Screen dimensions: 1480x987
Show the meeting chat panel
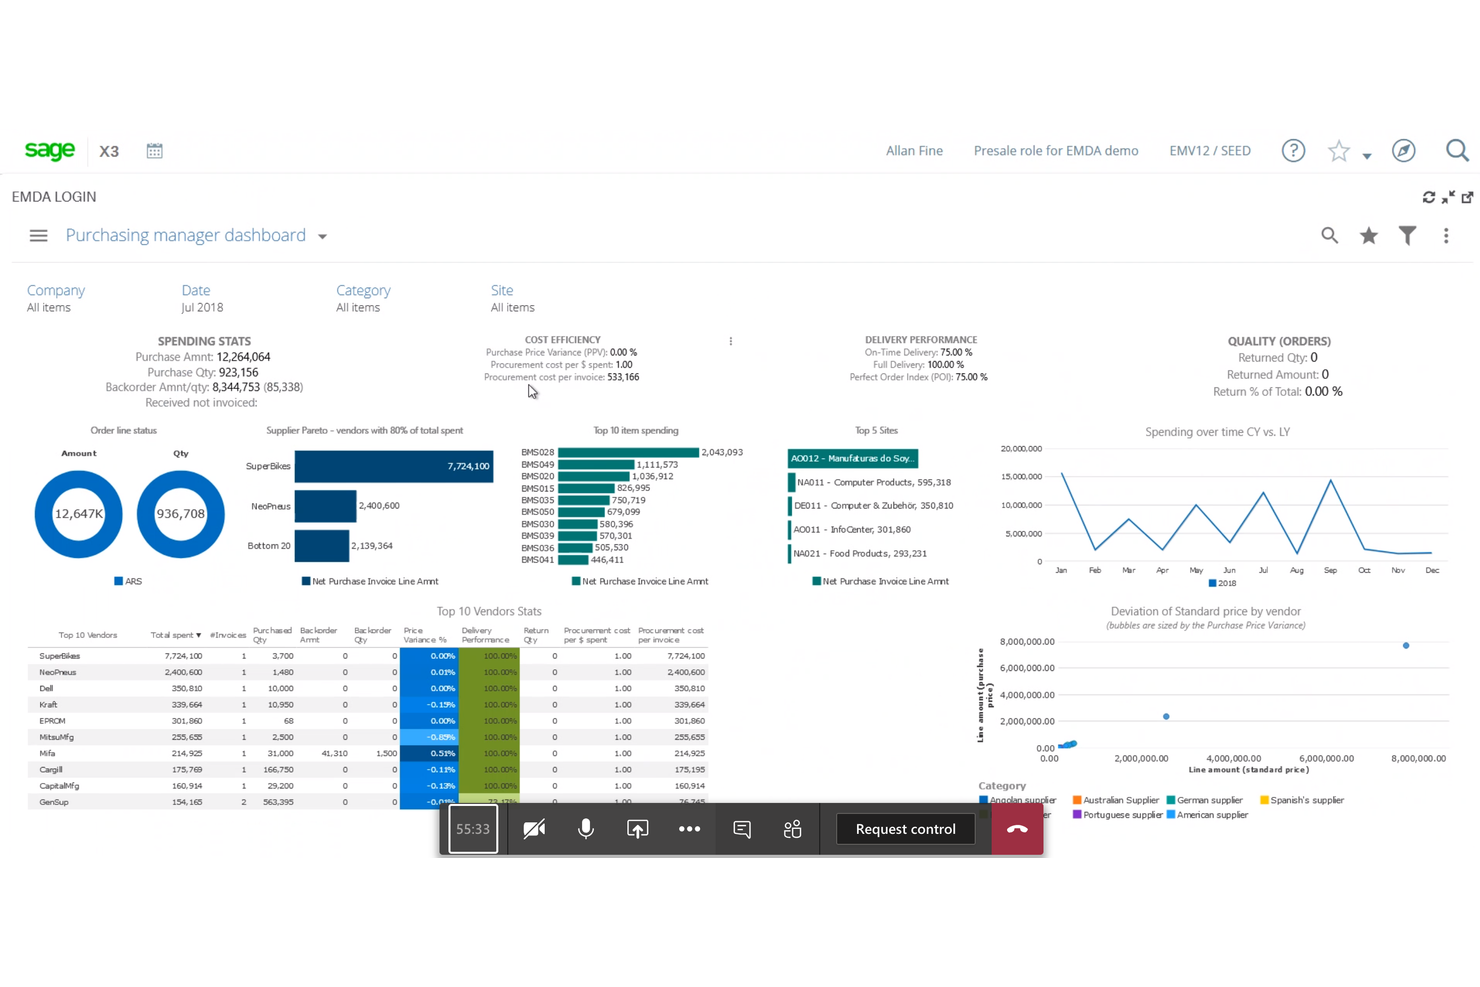[x=741, y=828]
